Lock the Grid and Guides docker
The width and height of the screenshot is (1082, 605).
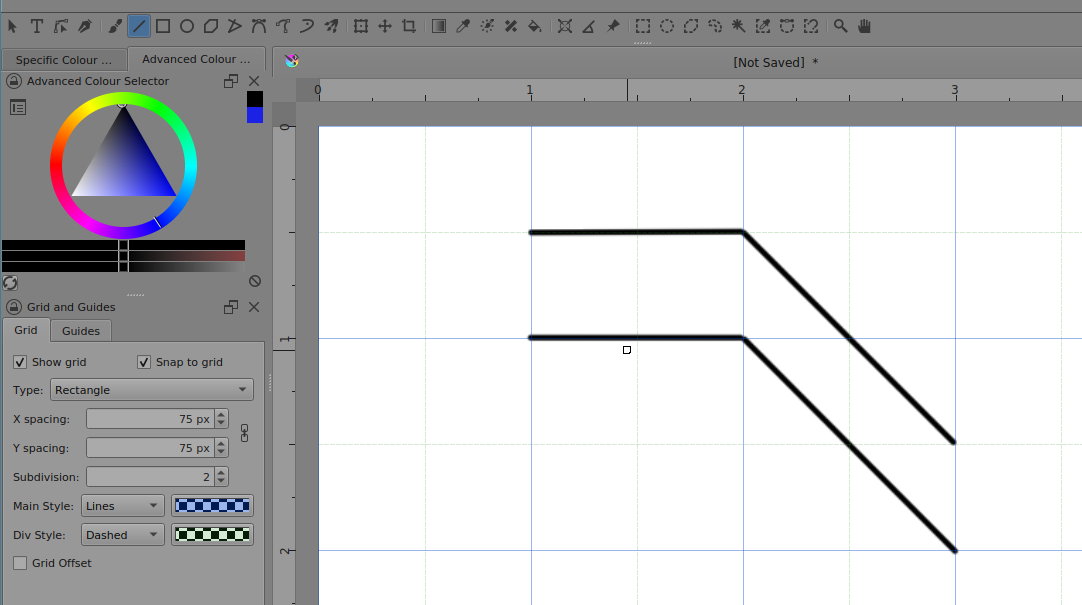point(14,307)
